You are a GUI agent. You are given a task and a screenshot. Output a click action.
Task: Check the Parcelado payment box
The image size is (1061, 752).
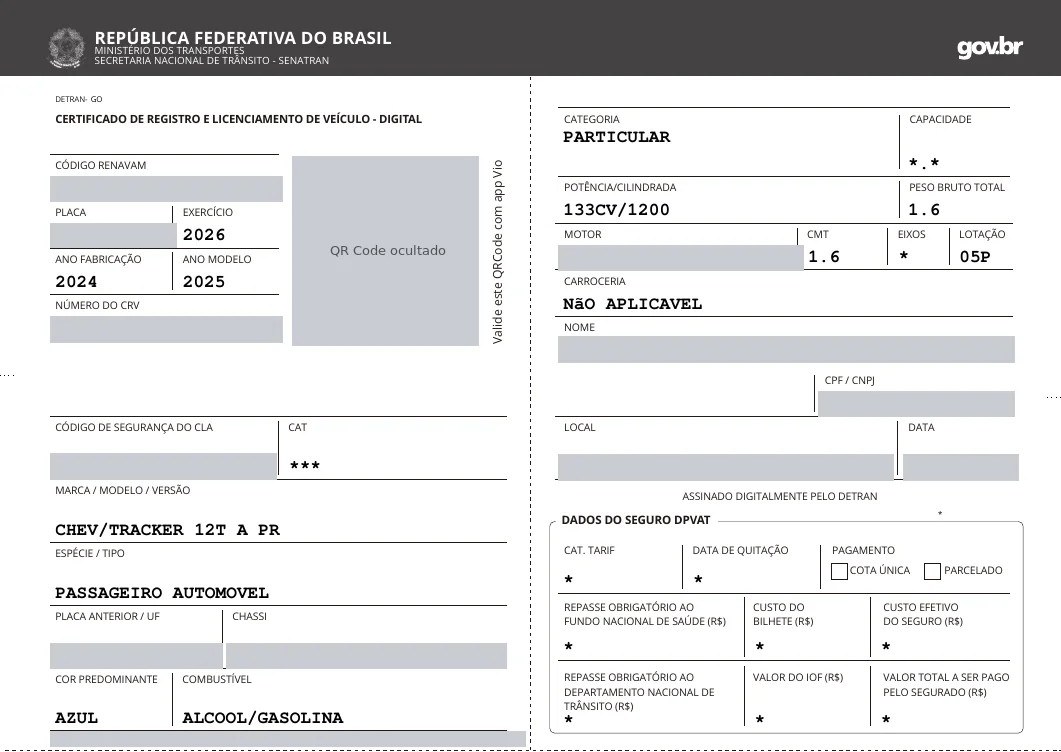click(932, 571)
